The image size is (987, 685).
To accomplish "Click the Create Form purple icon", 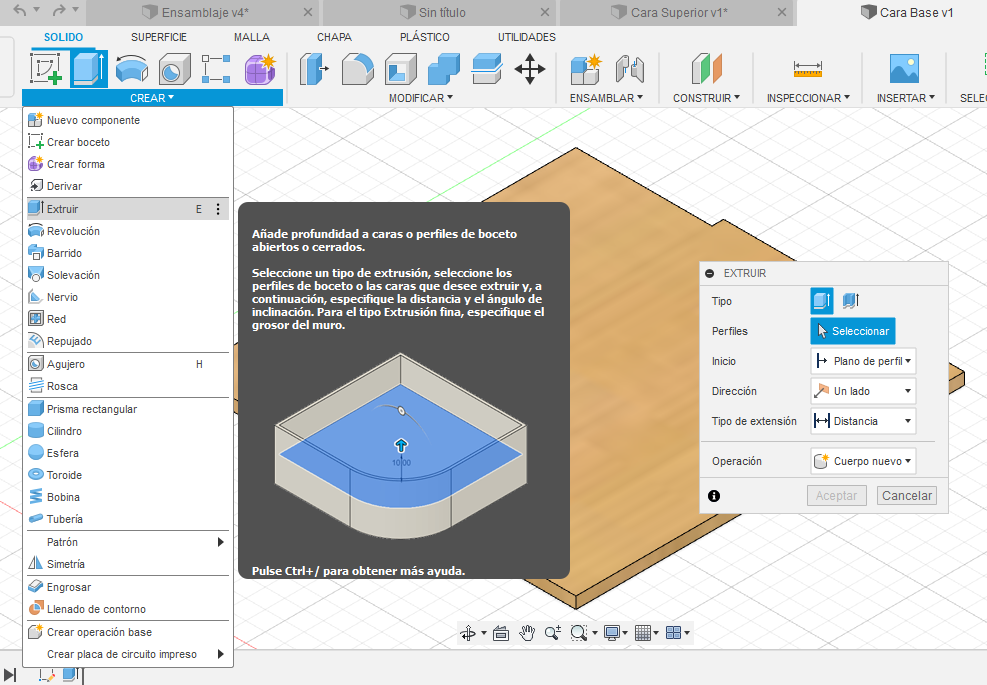I will point(261,69).
